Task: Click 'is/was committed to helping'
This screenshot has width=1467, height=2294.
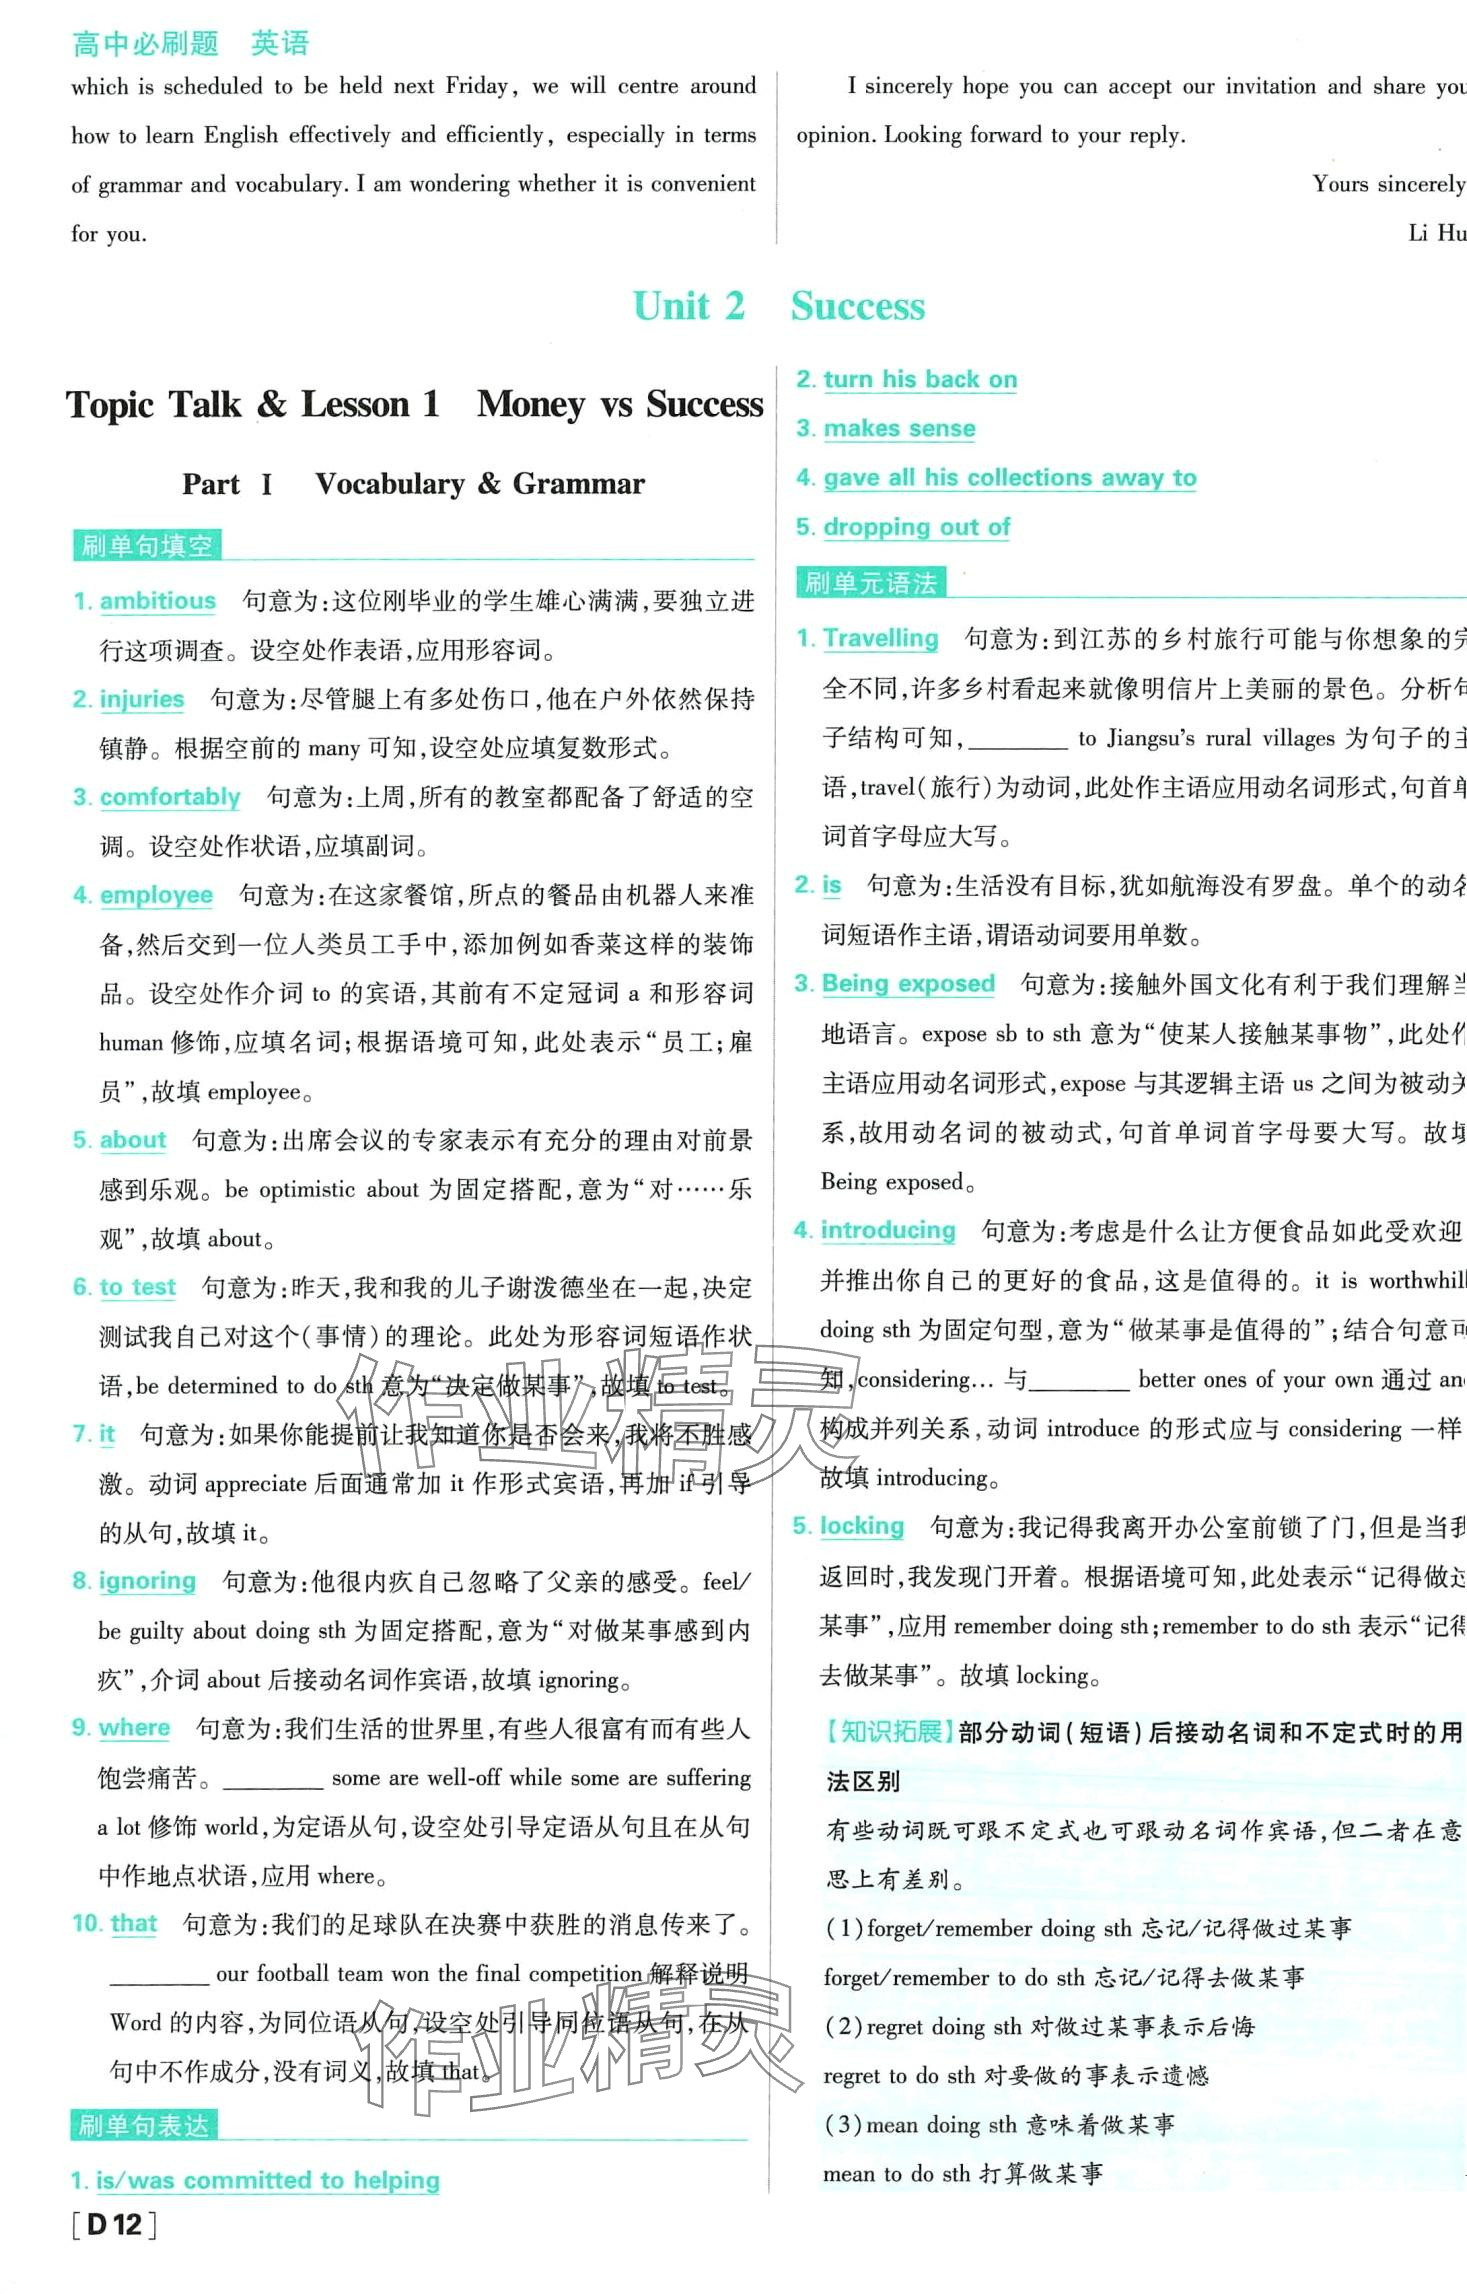Action: [x=268, y=2180]
